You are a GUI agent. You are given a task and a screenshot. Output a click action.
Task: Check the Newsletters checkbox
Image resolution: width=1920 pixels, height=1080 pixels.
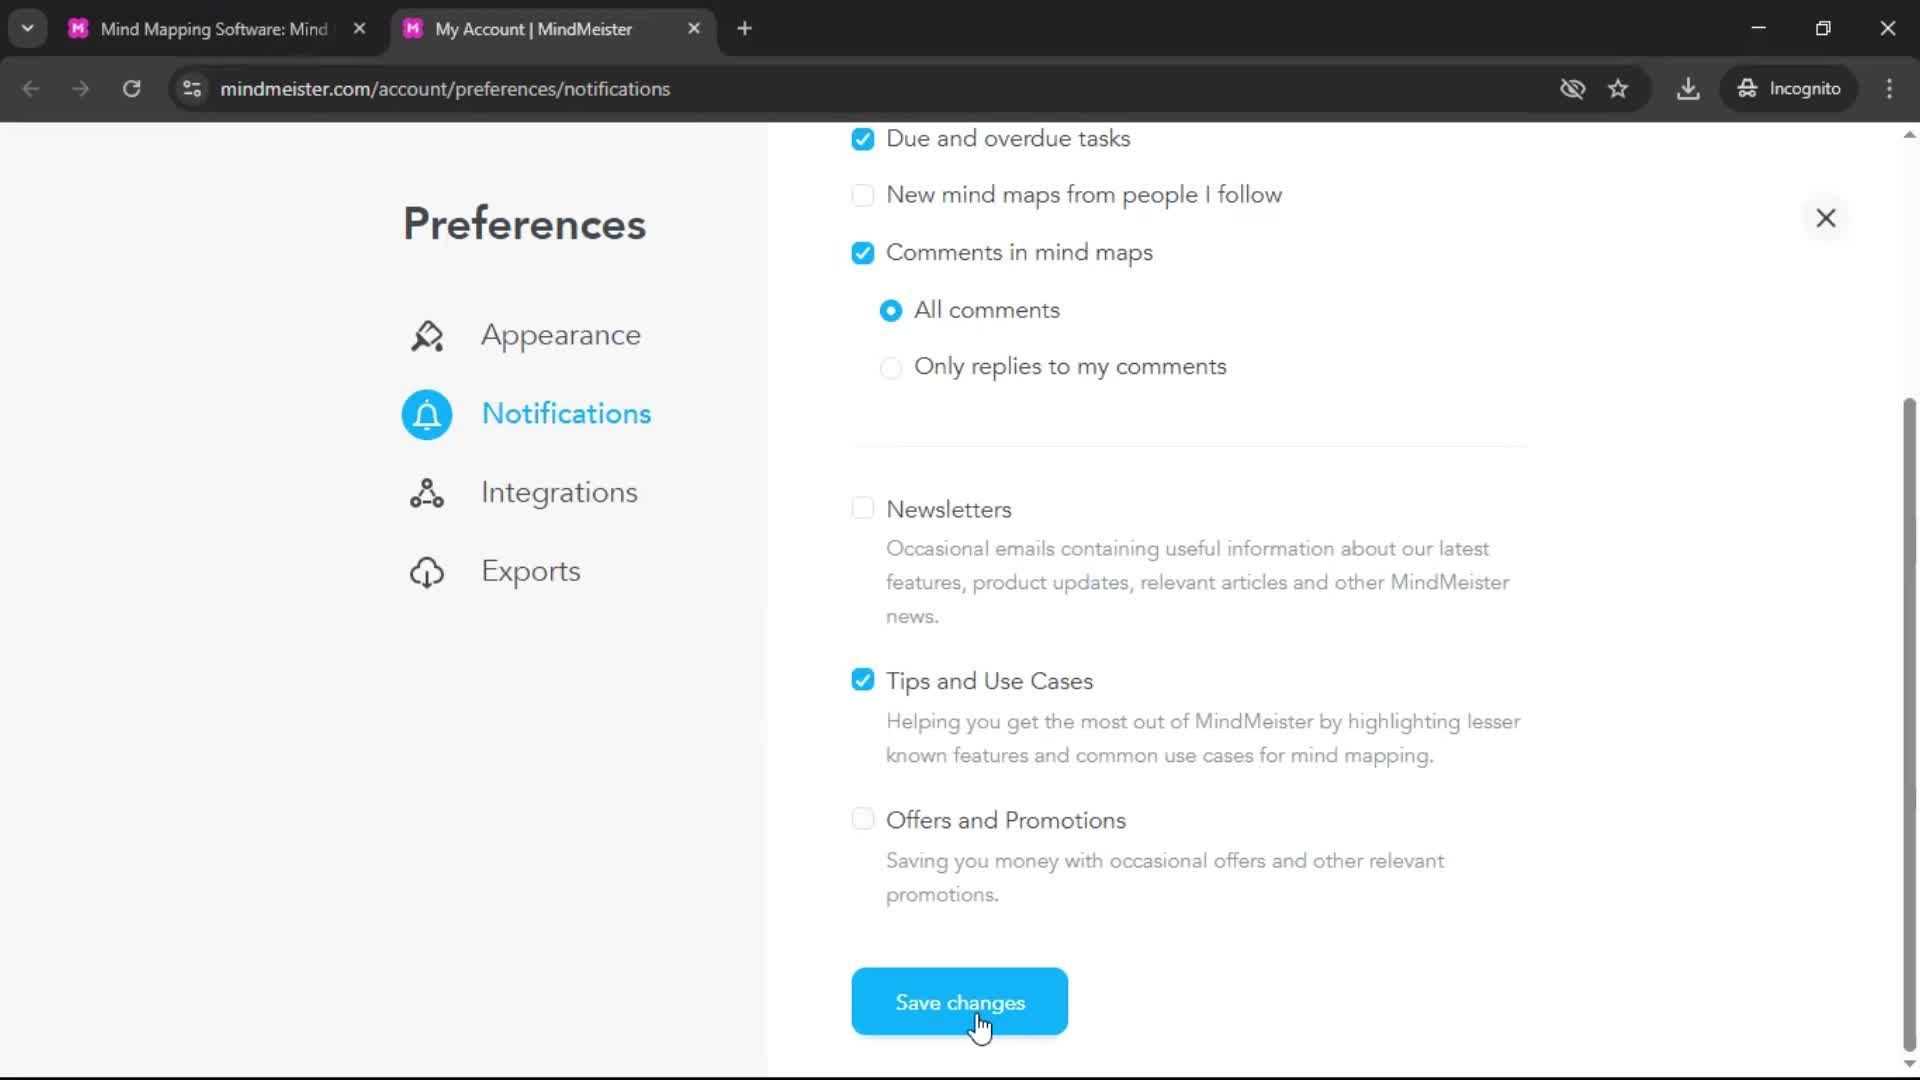(x=862, y=509)
